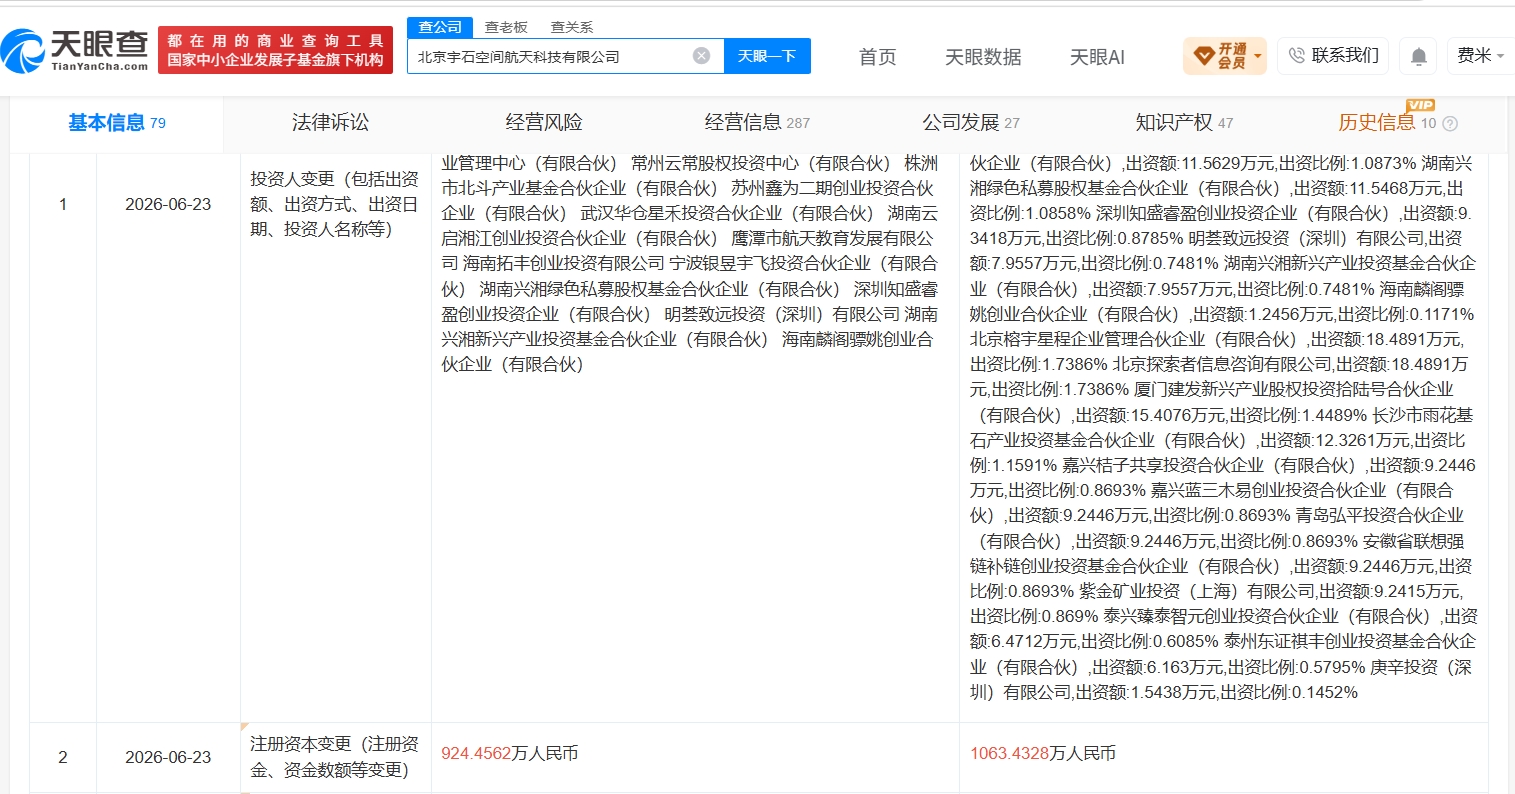Image resolution: width=1515 pixels, height=794 pixels.
Task: Click the government fund promo banner
Action: [x=276, y=50]
